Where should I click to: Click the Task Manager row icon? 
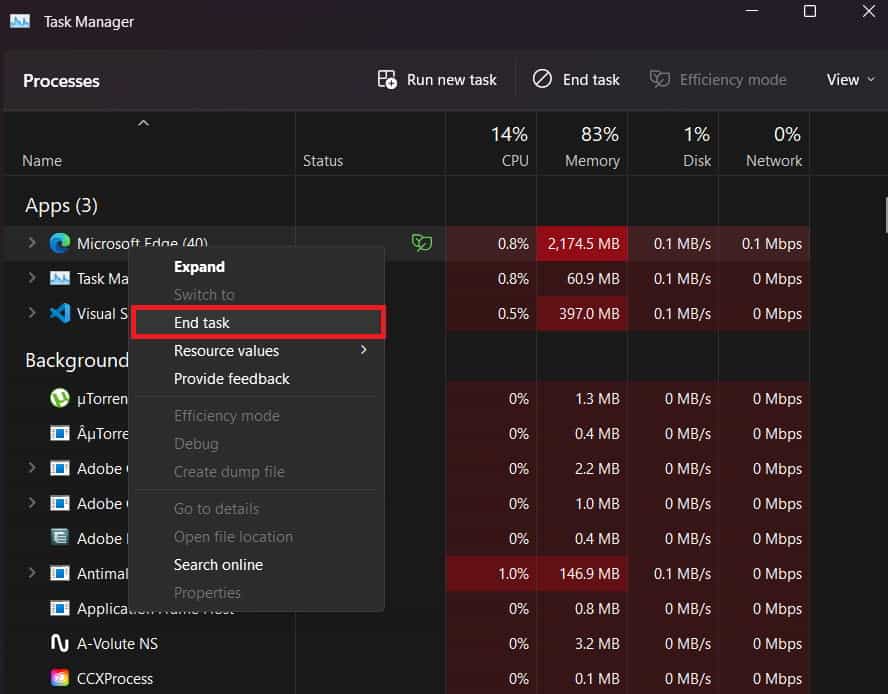click(x=60, y=278)
